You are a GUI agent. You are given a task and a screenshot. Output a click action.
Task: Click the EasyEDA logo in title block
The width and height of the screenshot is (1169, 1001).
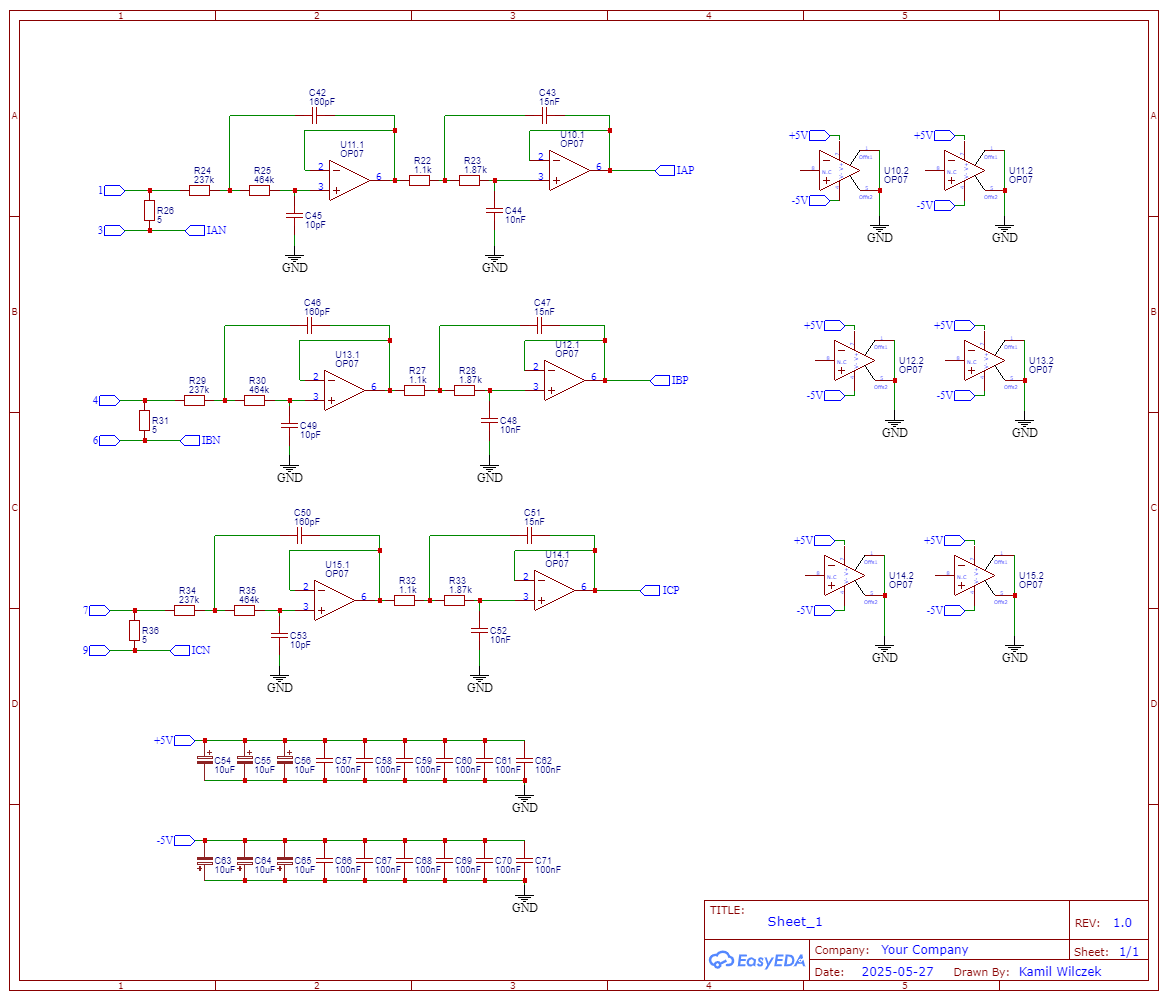click(x=757, y=960)
